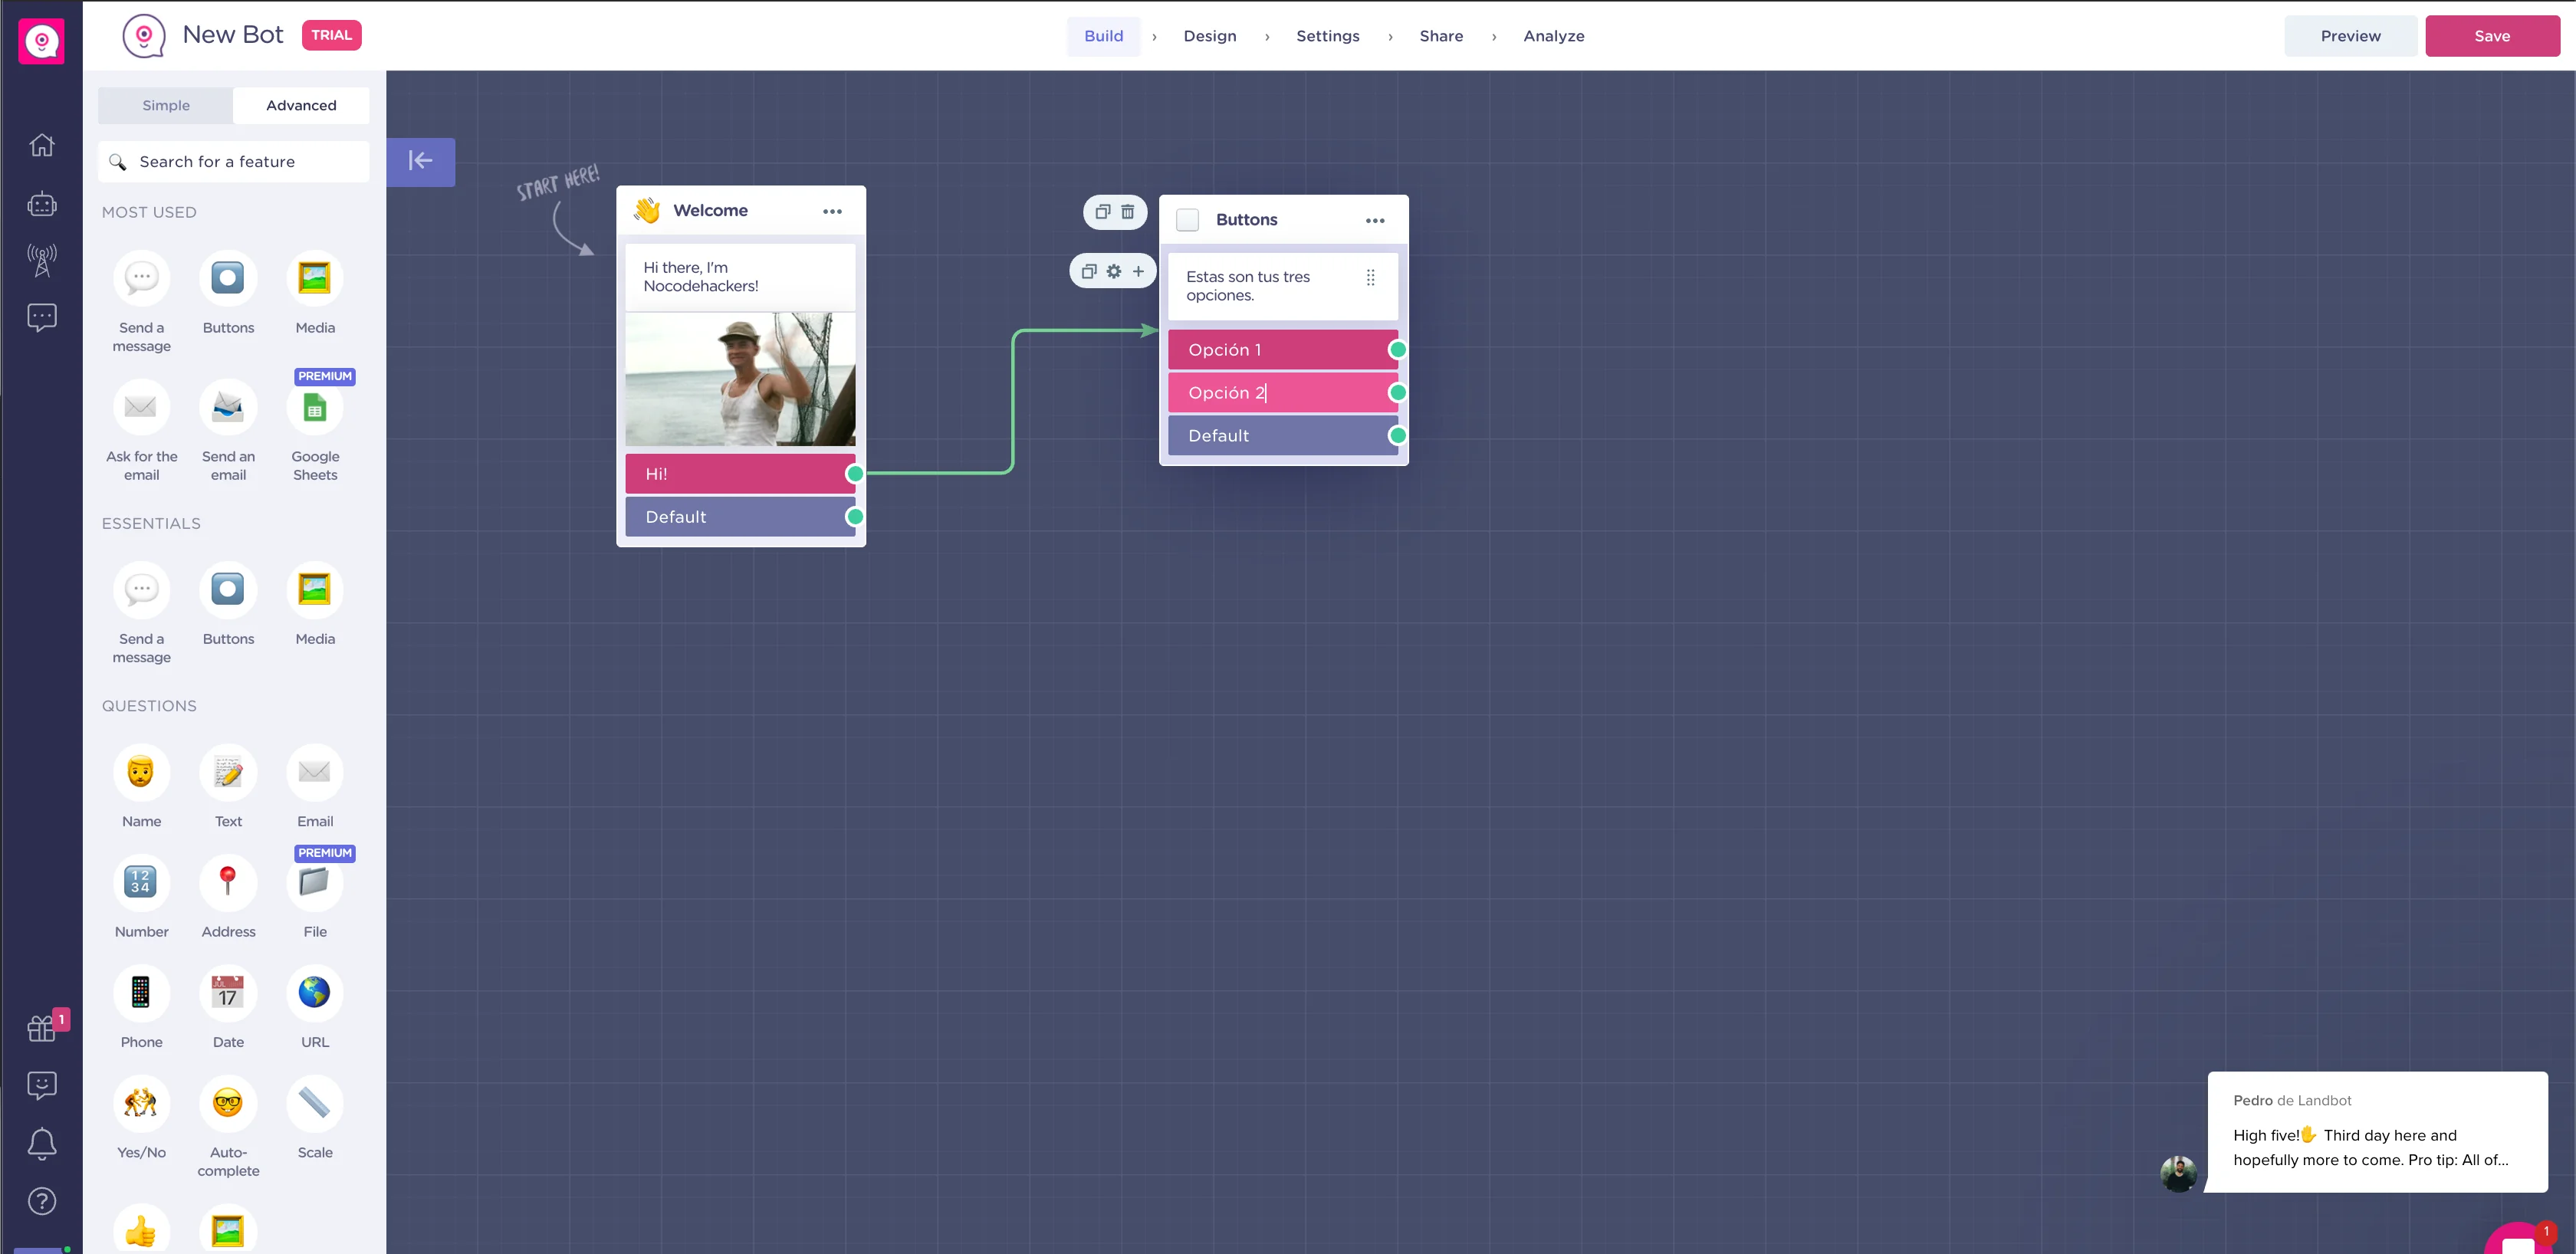
Task: Go to the Design tab
Action: 1209,36
